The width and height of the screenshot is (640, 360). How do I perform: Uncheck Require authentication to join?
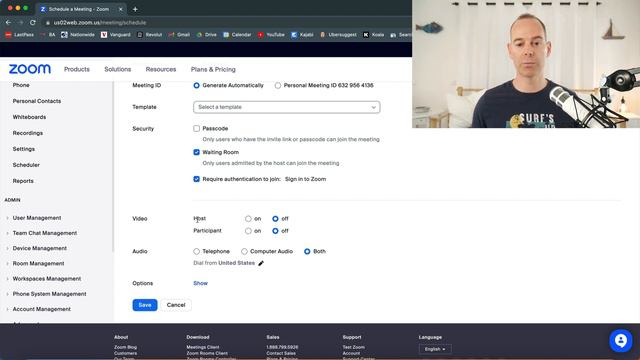click(x=196, y=179)
